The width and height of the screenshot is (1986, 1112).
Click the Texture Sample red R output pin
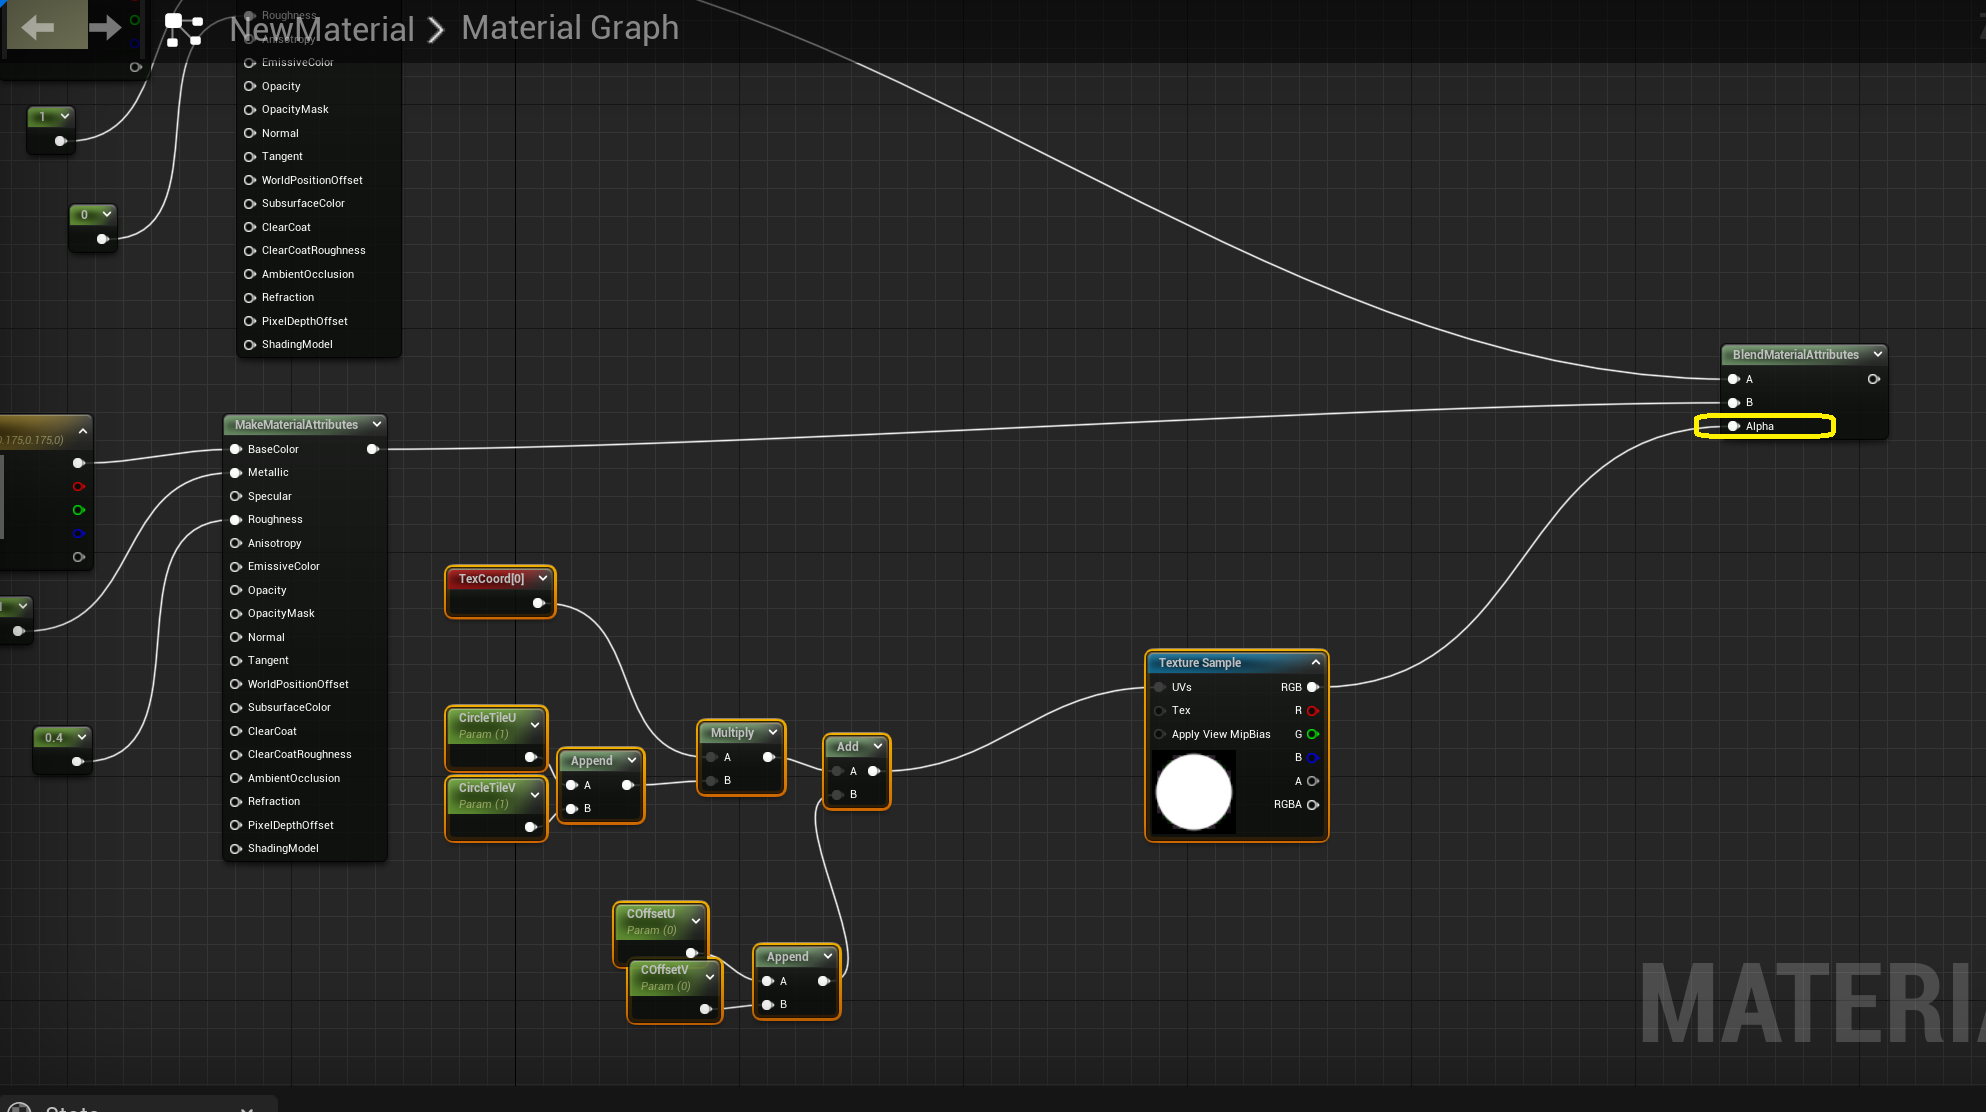click(1313, 711)
